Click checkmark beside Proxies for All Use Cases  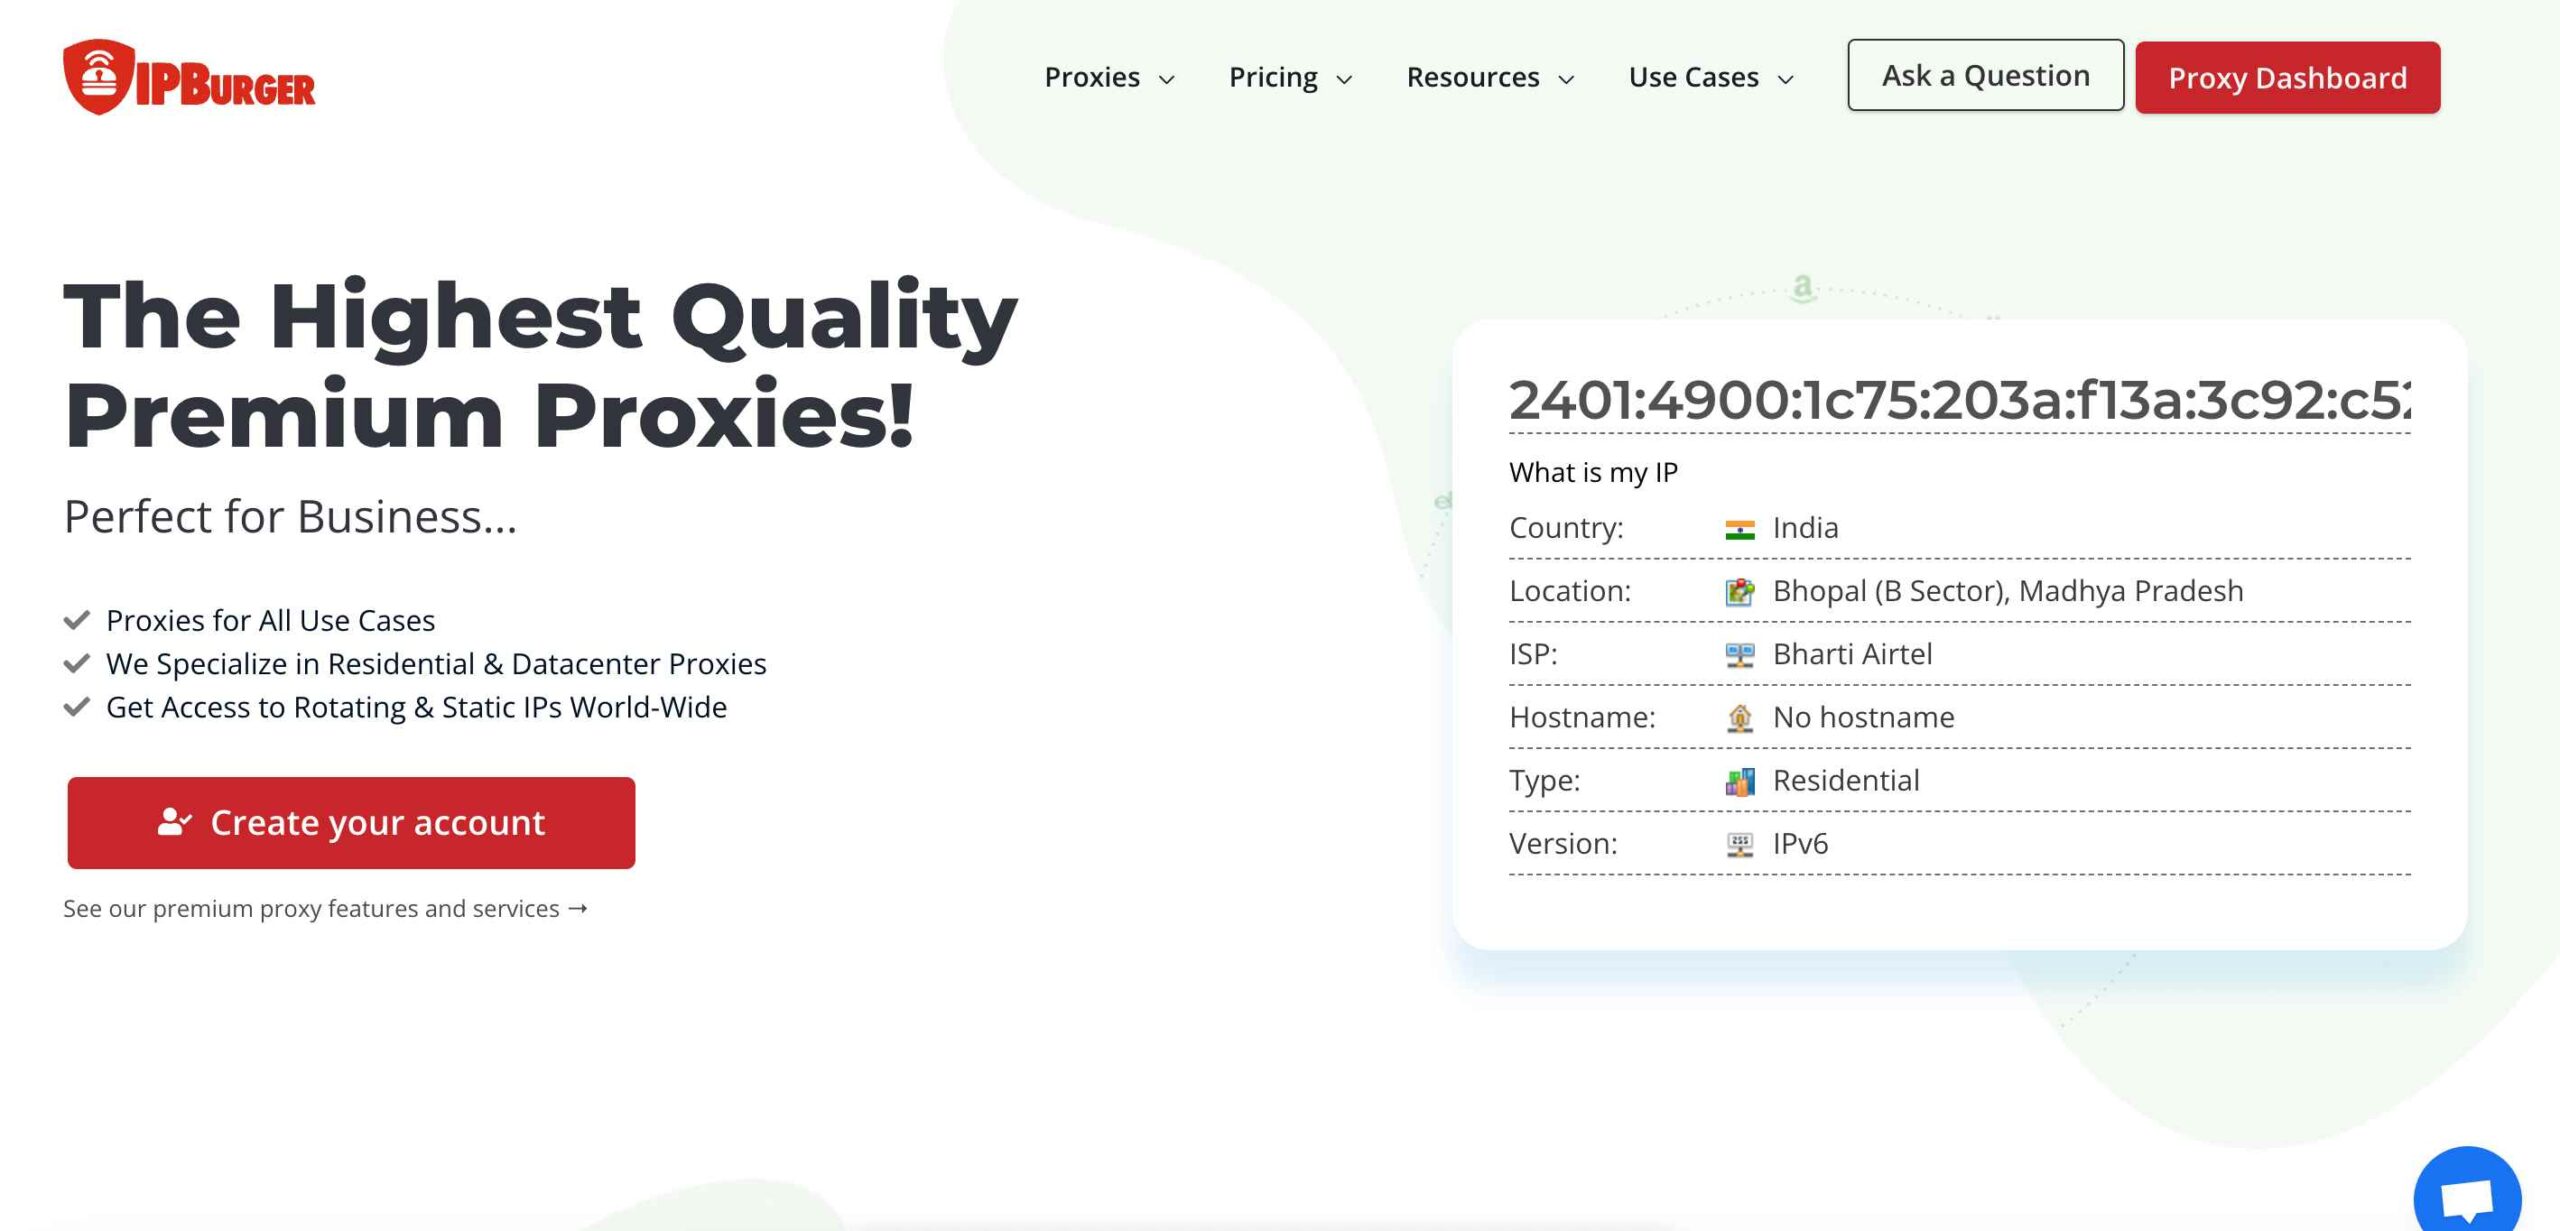pos(77,620)
